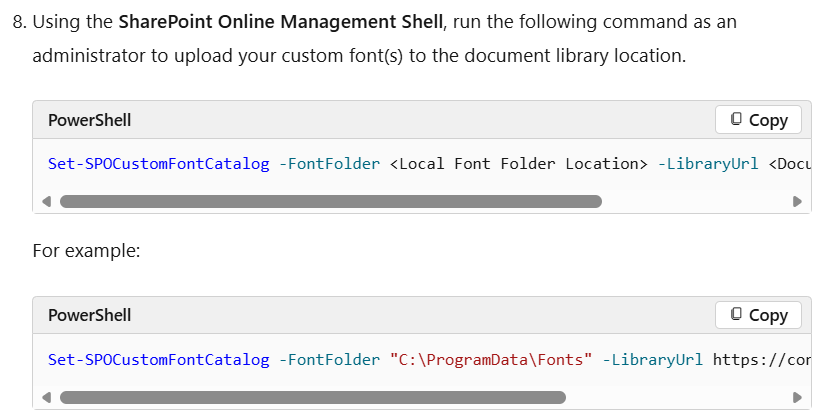Click horizontal scrollbar thumb of first code block
Viewport: 820px width, 417px height.
tap(331, 201)
